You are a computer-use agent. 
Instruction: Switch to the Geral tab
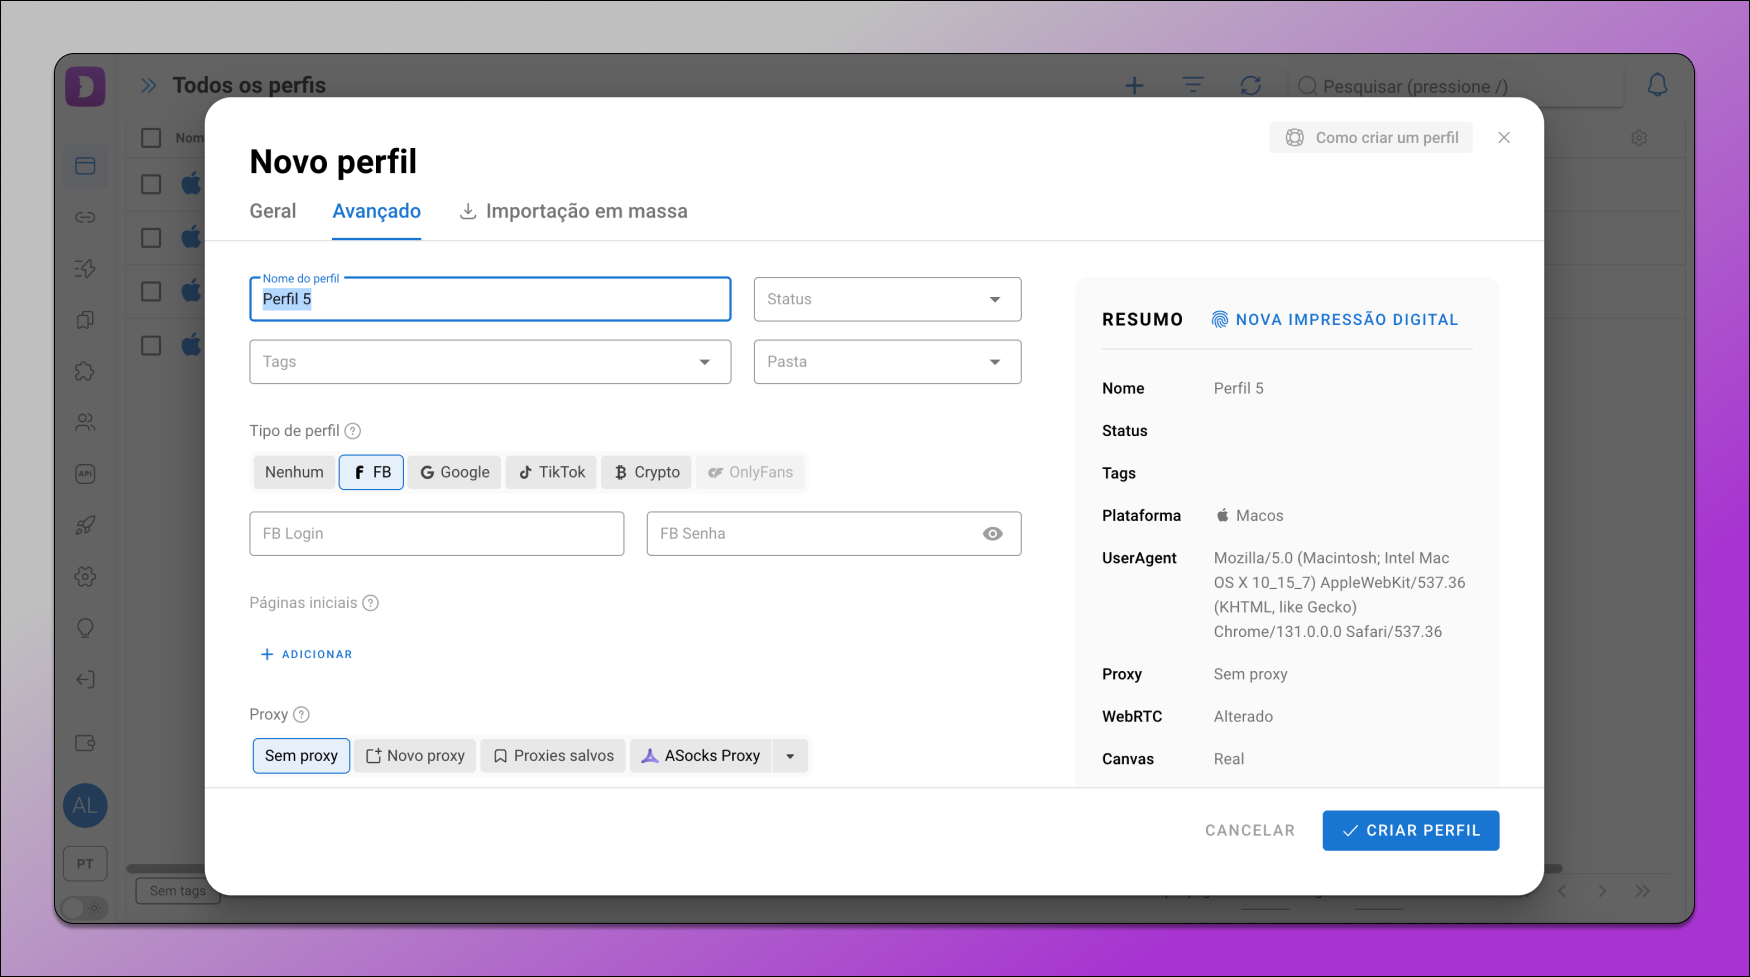click(x=273, y=211)
